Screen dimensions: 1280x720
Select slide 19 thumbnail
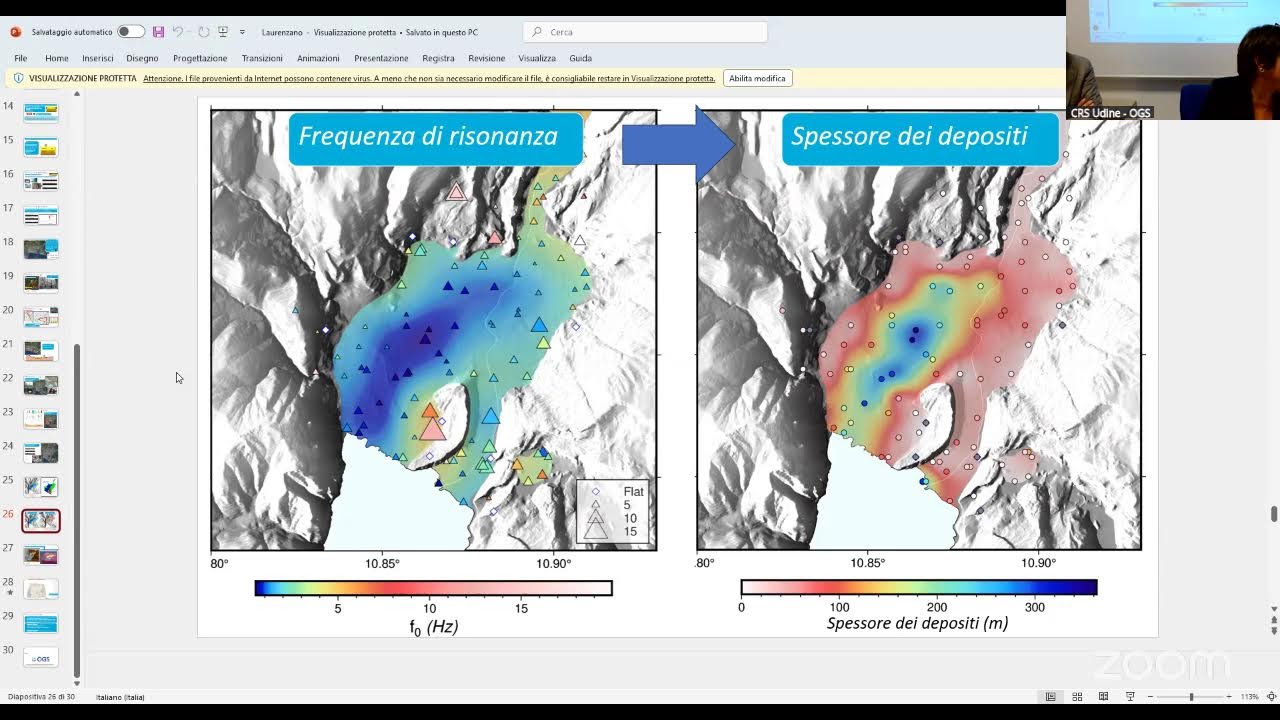pos(41,283)
